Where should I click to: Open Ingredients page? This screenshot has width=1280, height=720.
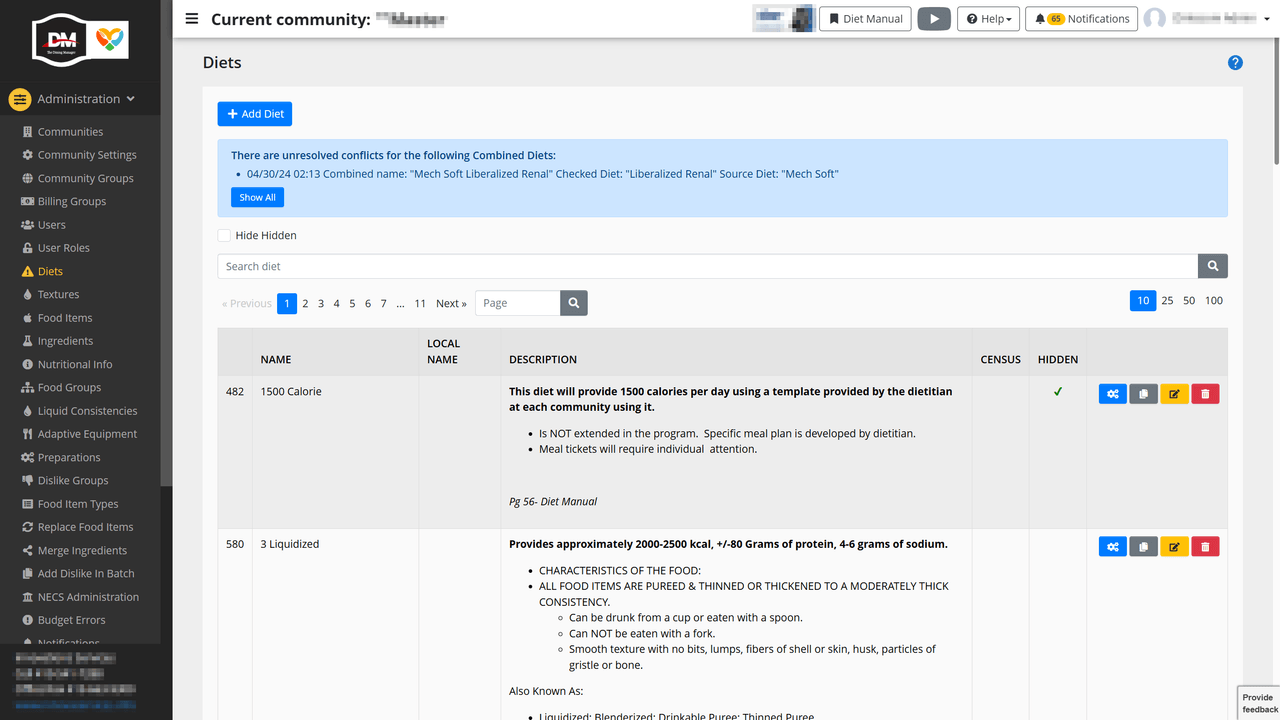65,341
